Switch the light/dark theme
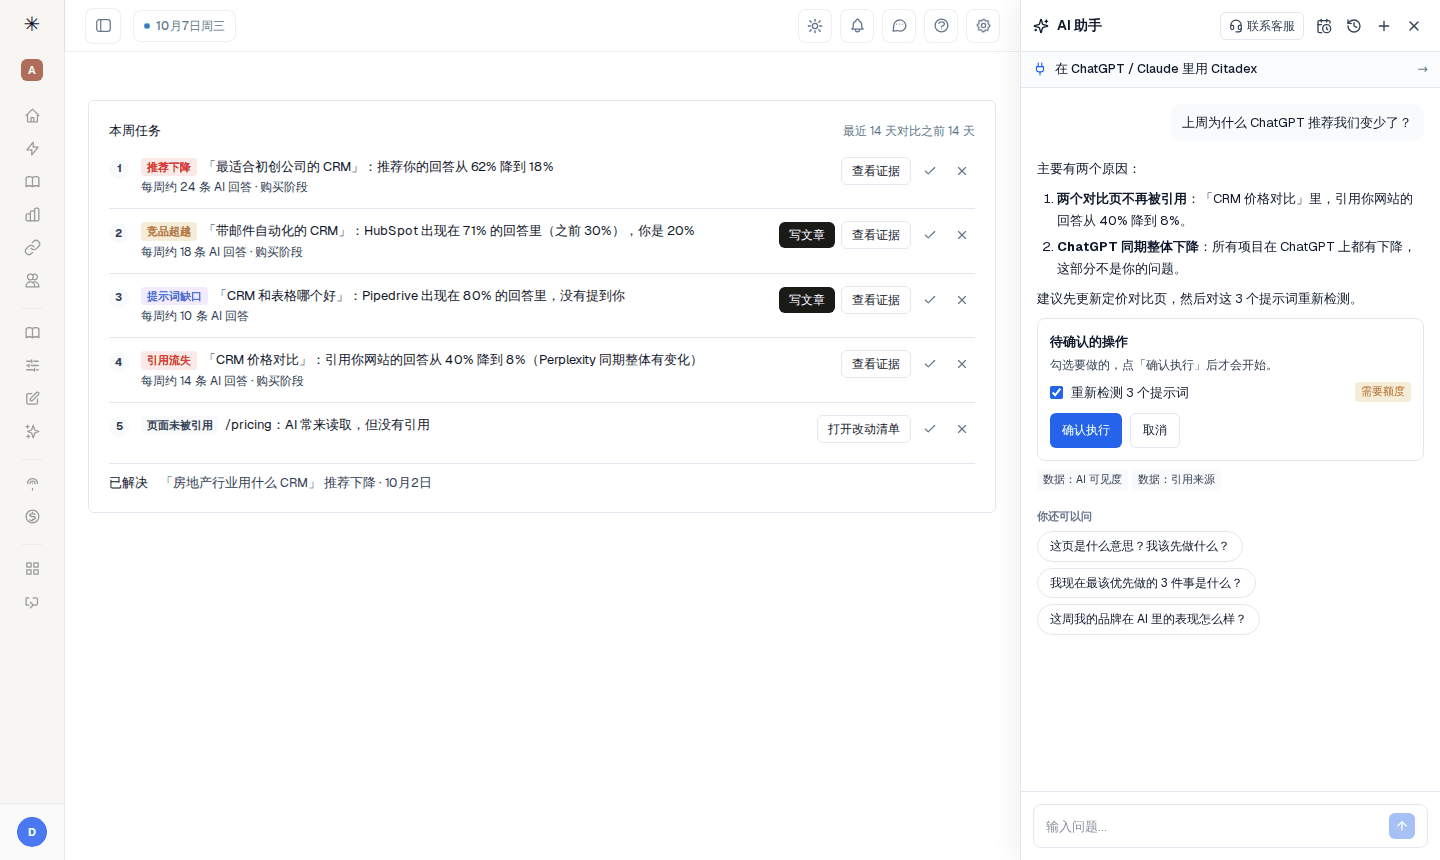The height and width of the screenshot is (860, 1440). pos(815,26)
